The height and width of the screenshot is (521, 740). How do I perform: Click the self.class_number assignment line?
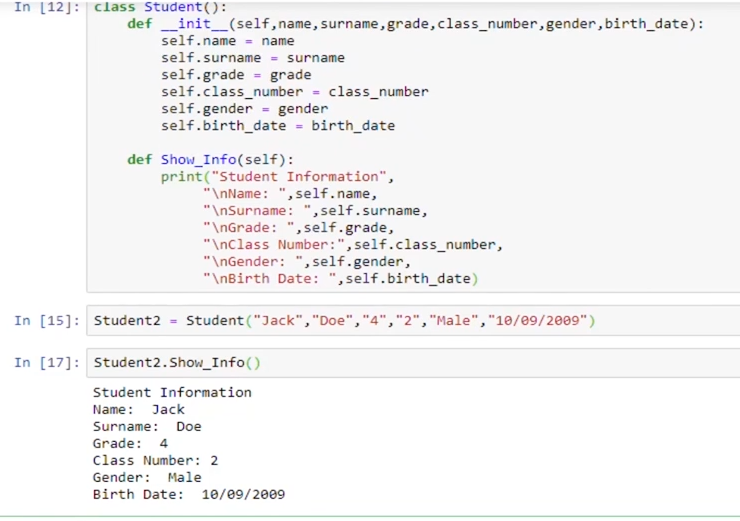click(x=294, y=92)
